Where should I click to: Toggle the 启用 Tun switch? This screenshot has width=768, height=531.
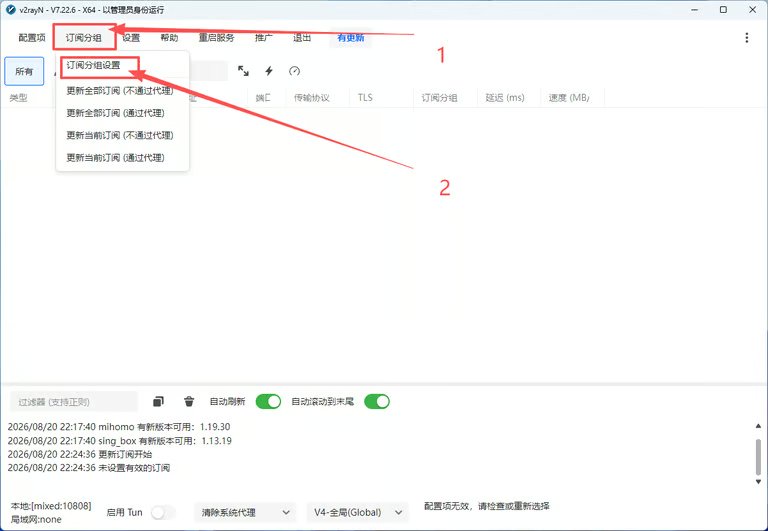click(x=163, y=512)
